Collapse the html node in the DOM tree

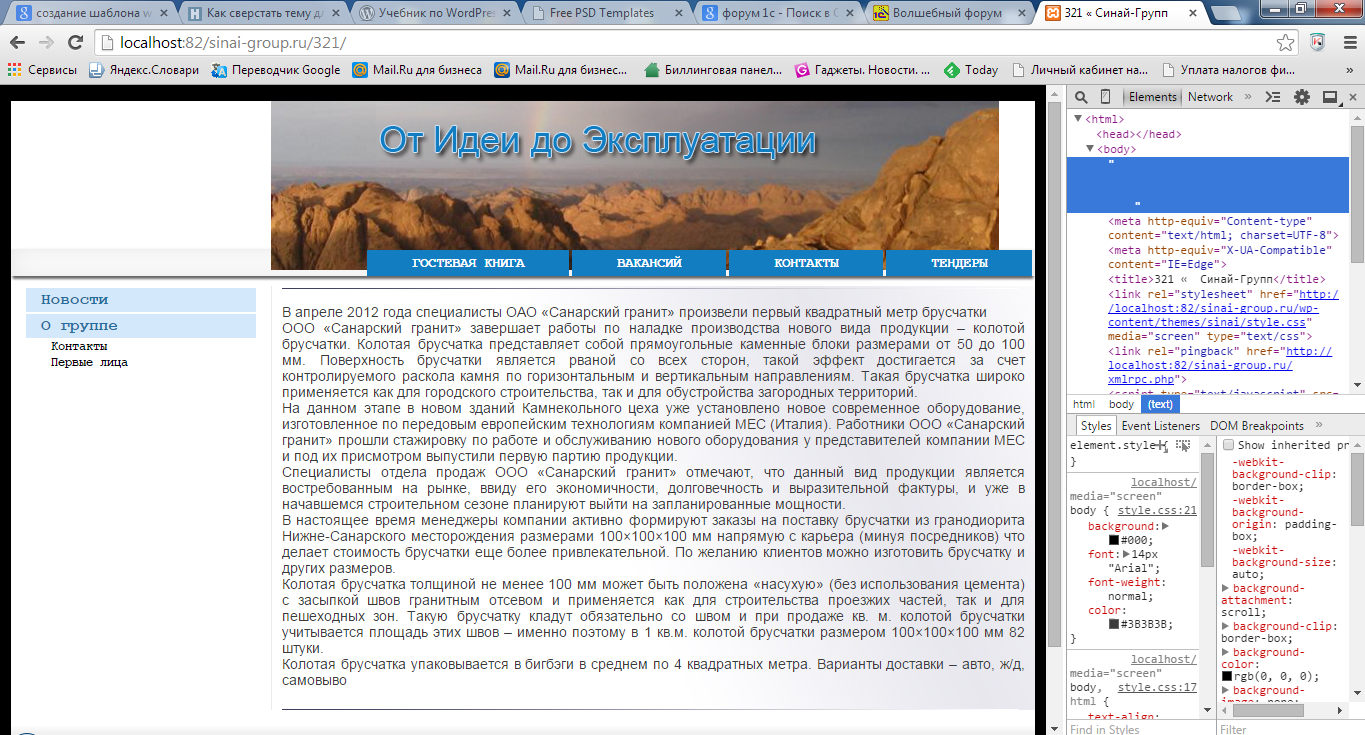(x=1078, y=119)
